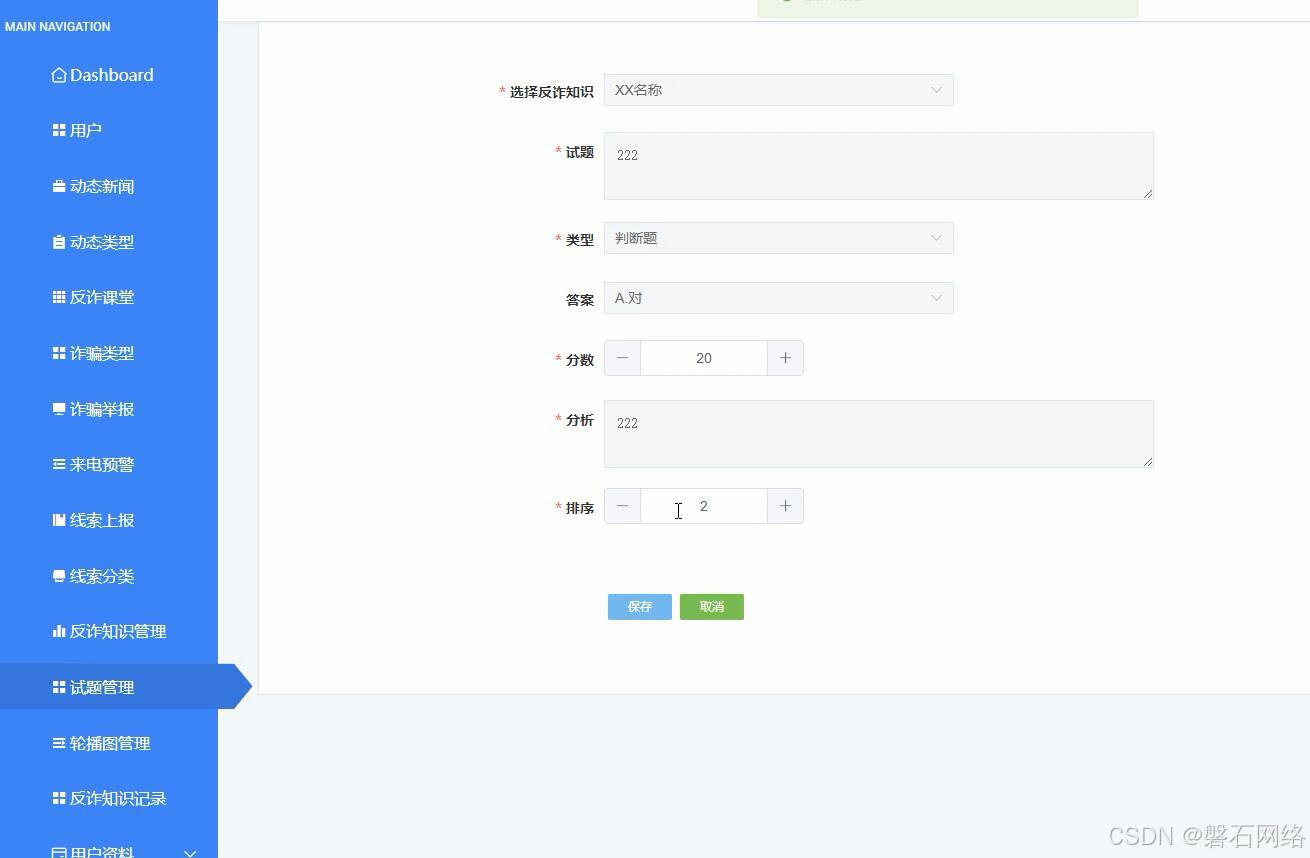Screen dimensions: 1310x858
Task: Open 反诈知识管理 via its bar-chart icon
Action: tap(57, 631)
